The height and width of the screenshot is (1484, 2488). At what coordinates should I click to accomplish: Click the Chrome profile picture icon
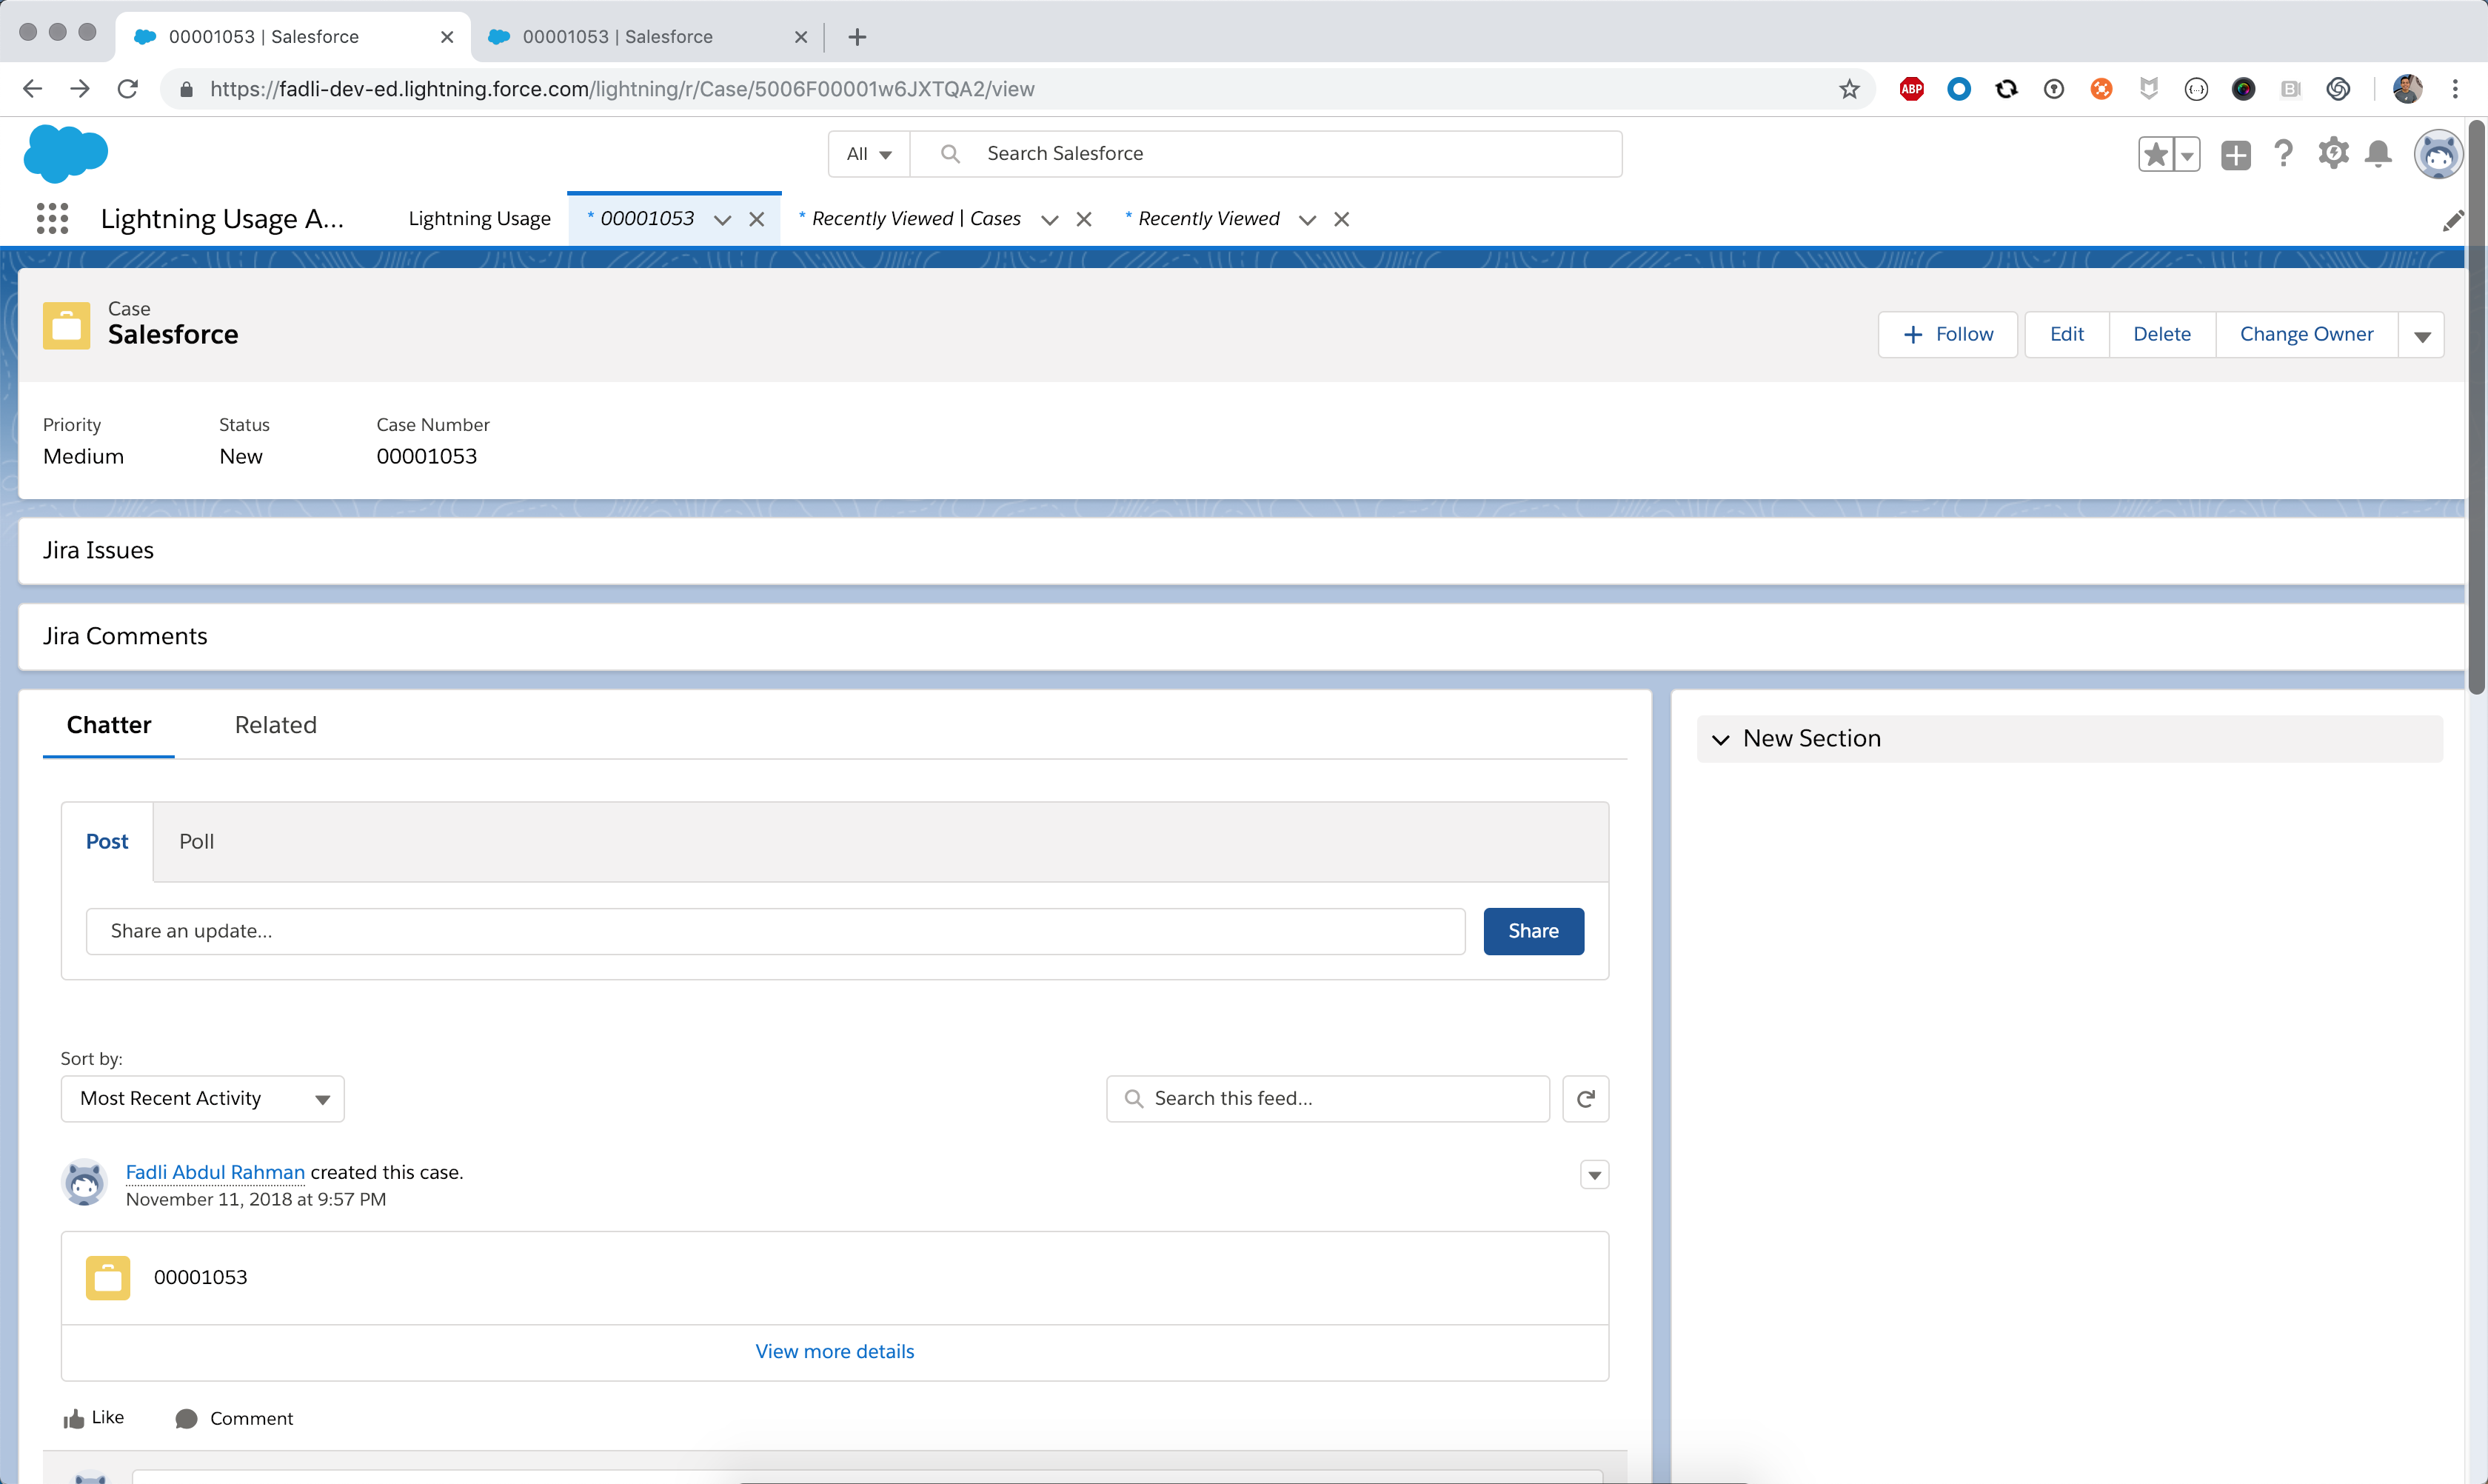click(2407, 89)
